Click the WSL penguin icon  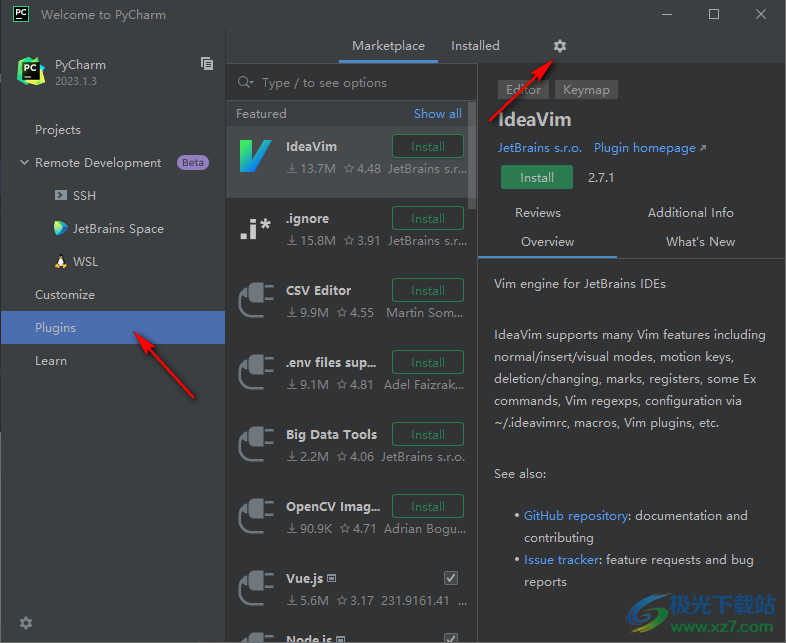click(61, 262)
